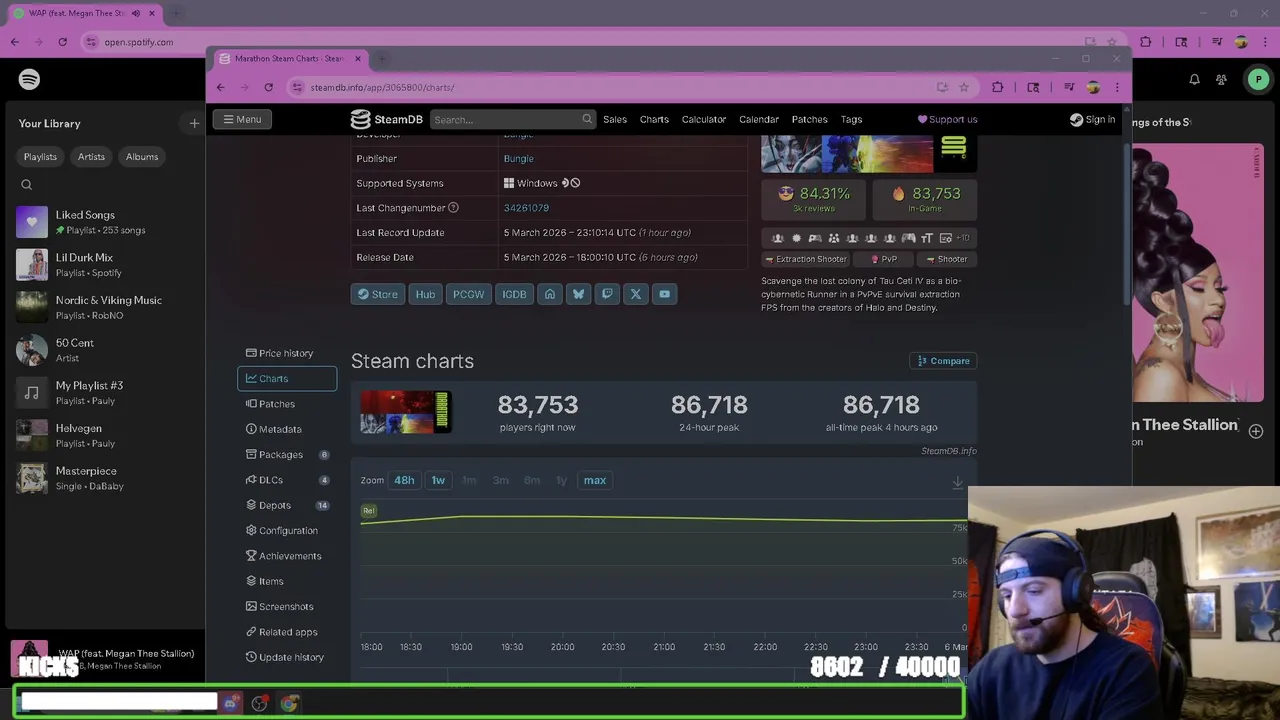Click the YouTube icon button

[665, 294]
